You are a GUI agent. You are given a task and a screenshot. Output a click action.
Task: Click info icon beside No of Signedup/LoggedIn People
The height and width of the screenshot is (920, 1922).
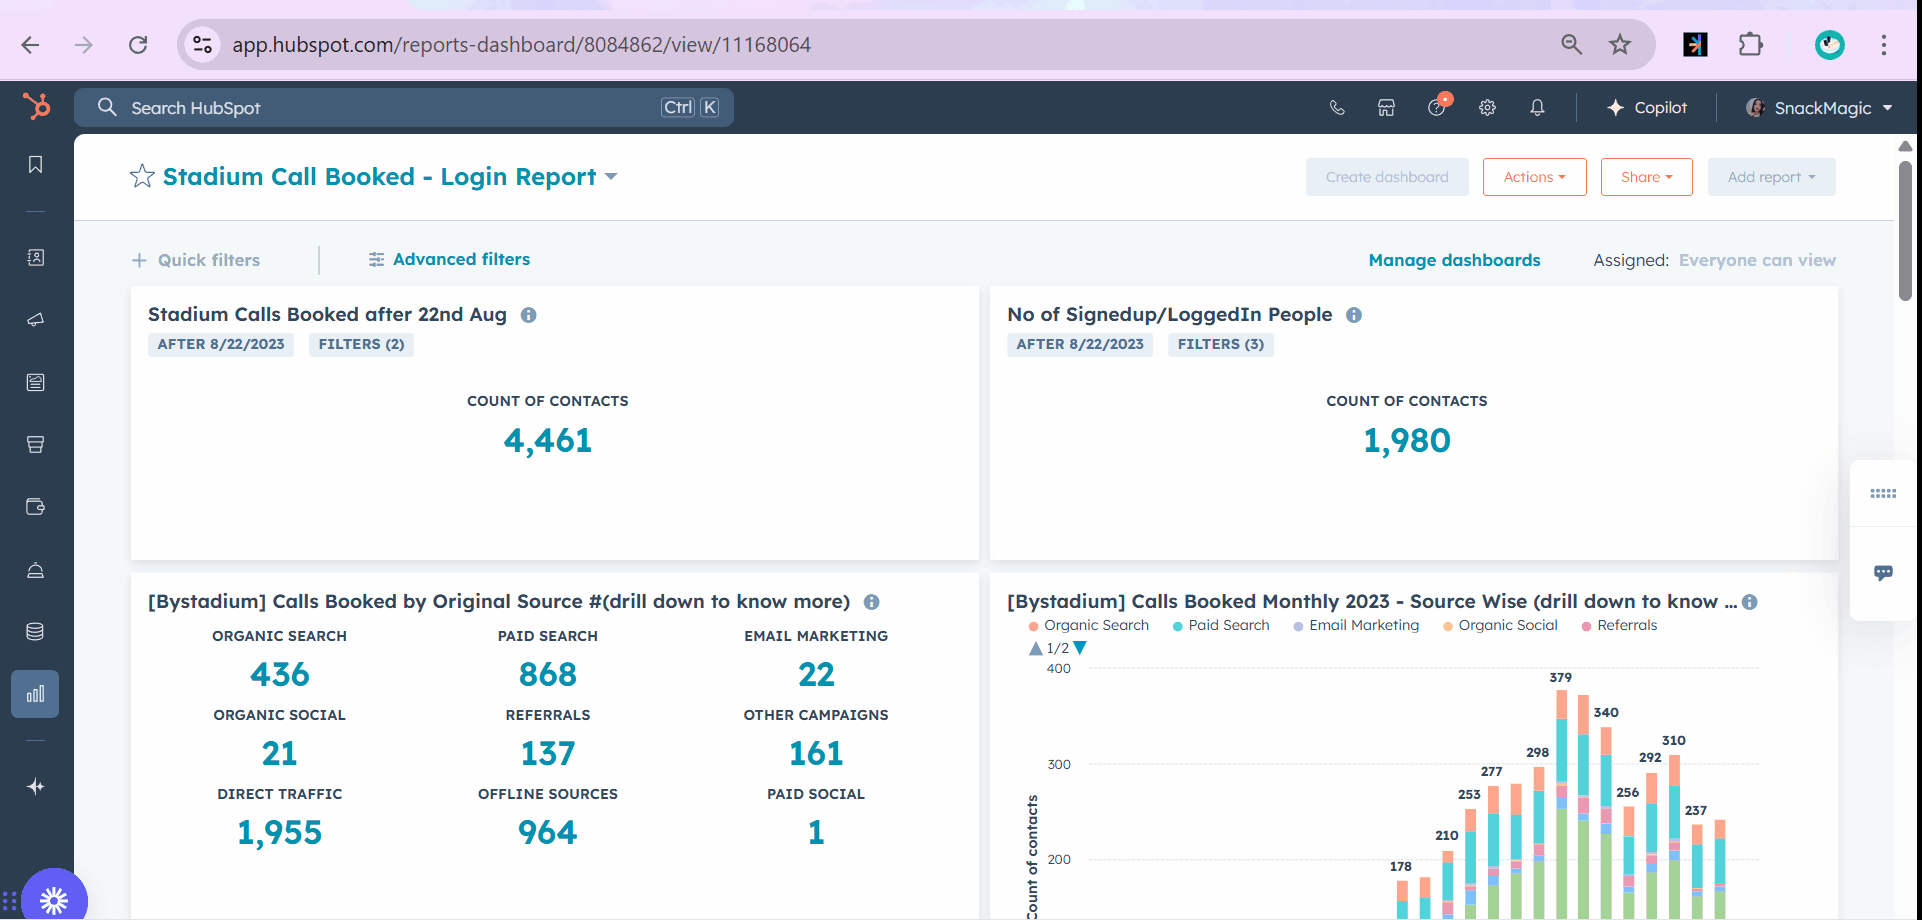pos(1354,315)
